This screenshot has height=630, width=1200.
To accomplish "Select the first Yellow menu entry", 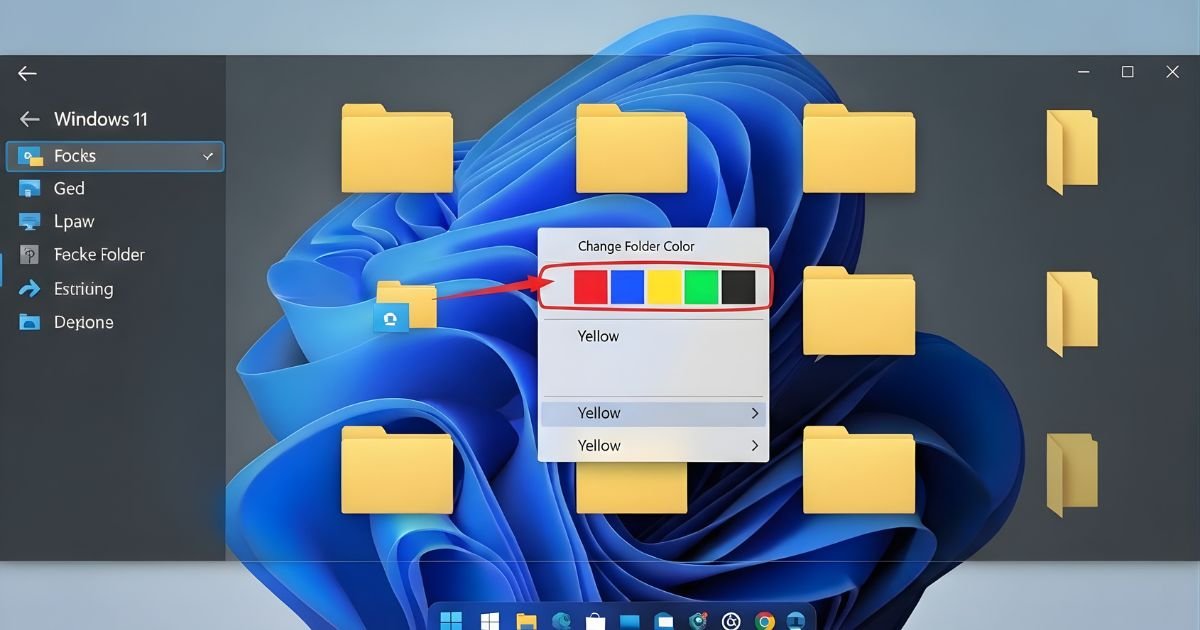I will click(598, 337).
